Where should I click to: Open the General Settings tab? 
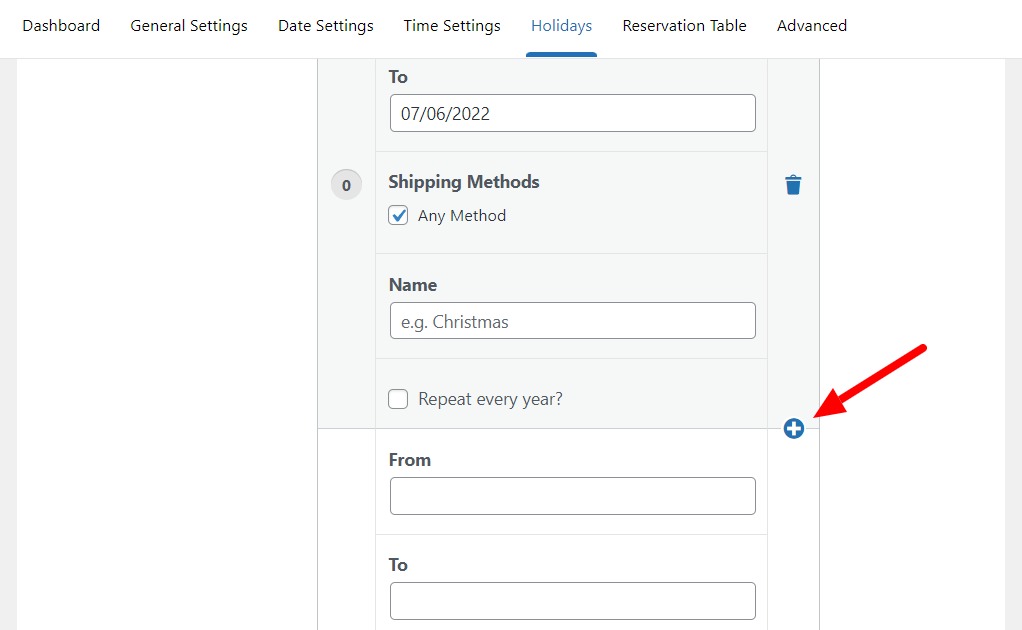tap(188, 26)
